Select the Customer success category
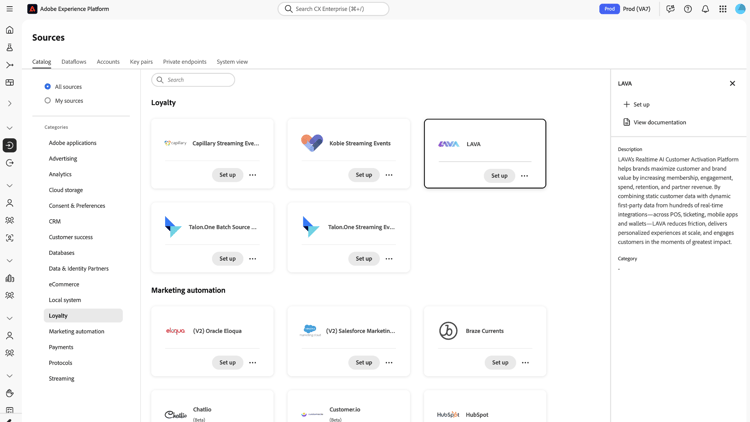The width and height of the screenshot is (750, 422). click(x=70, y=237)
